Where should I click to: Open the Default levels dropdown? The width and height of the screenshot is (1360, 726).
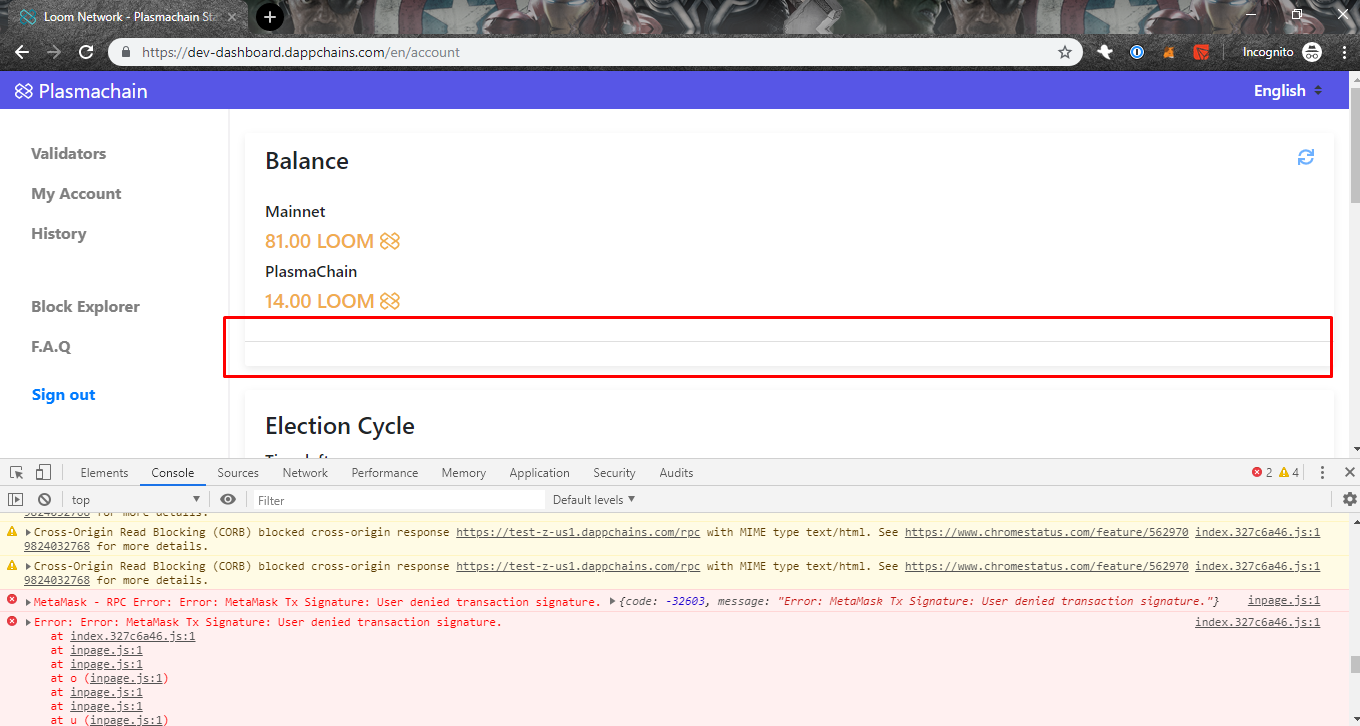pyautogui.click(x=594, y=498)
